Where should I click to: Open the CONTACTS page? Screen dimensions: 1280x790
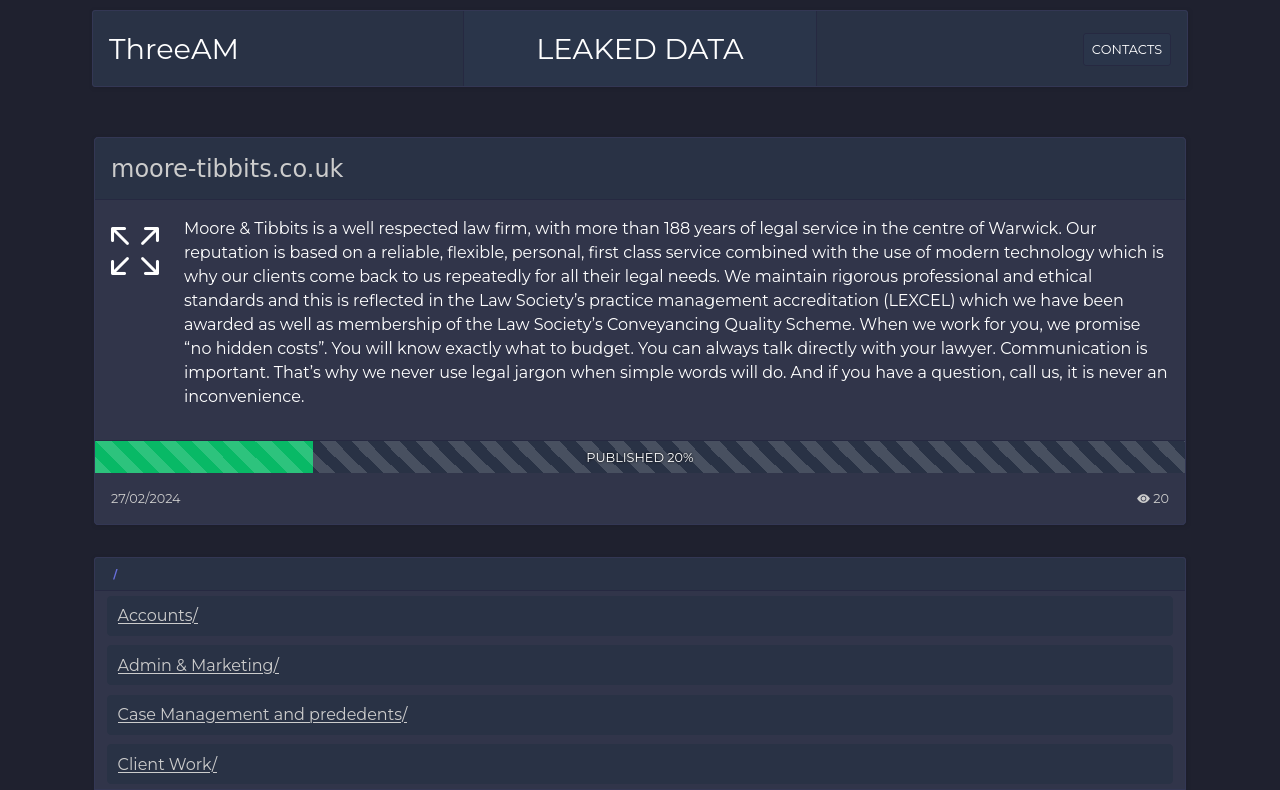click(1126, 49)
